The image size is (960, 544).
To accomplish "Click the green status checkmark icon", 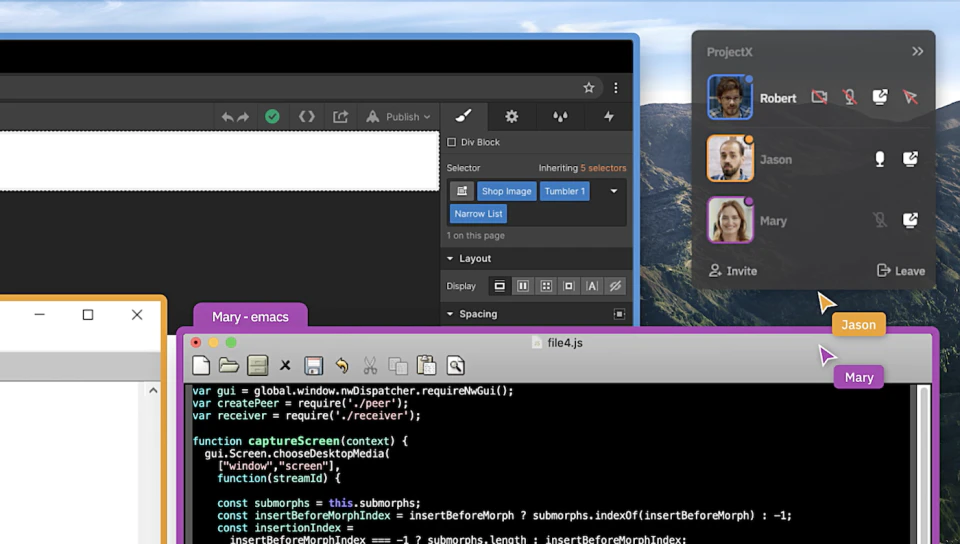I will tap(272, 116).
